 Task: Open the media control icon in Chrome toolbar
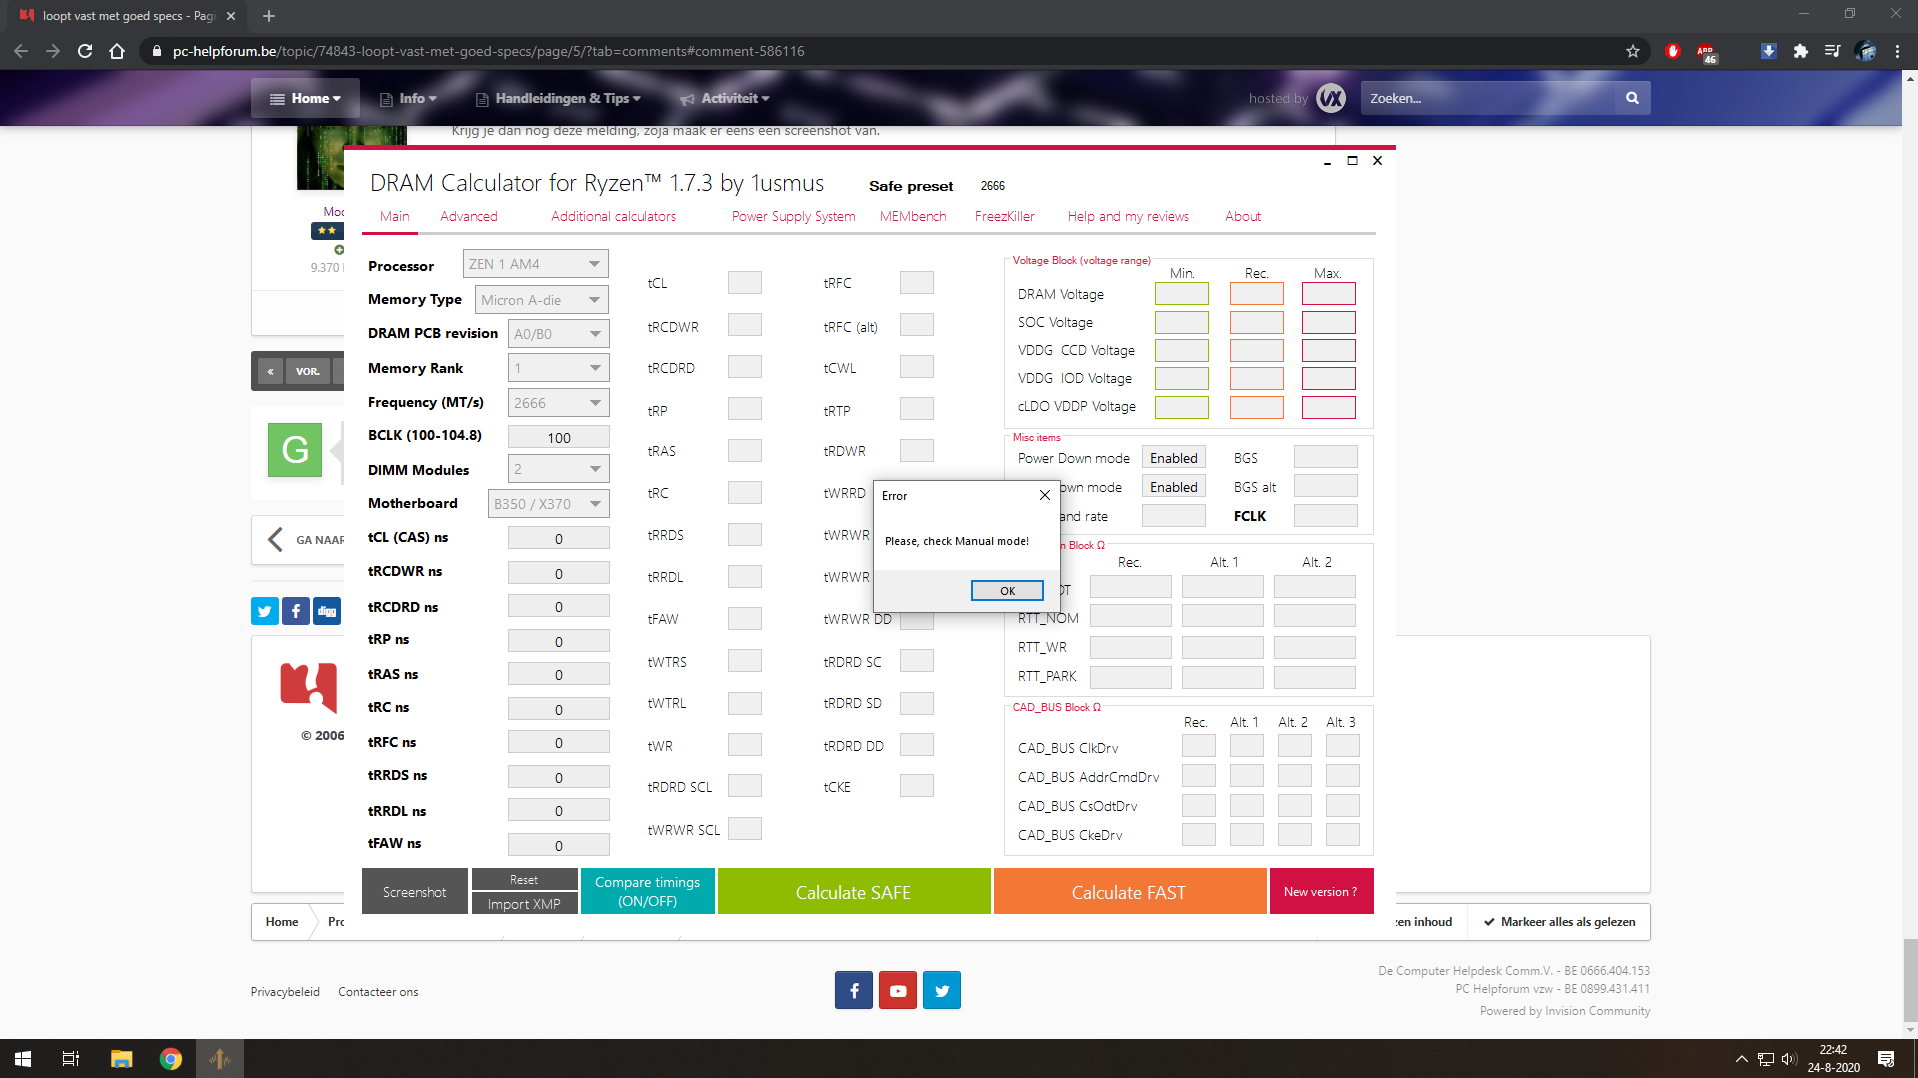click(1832, 51)
